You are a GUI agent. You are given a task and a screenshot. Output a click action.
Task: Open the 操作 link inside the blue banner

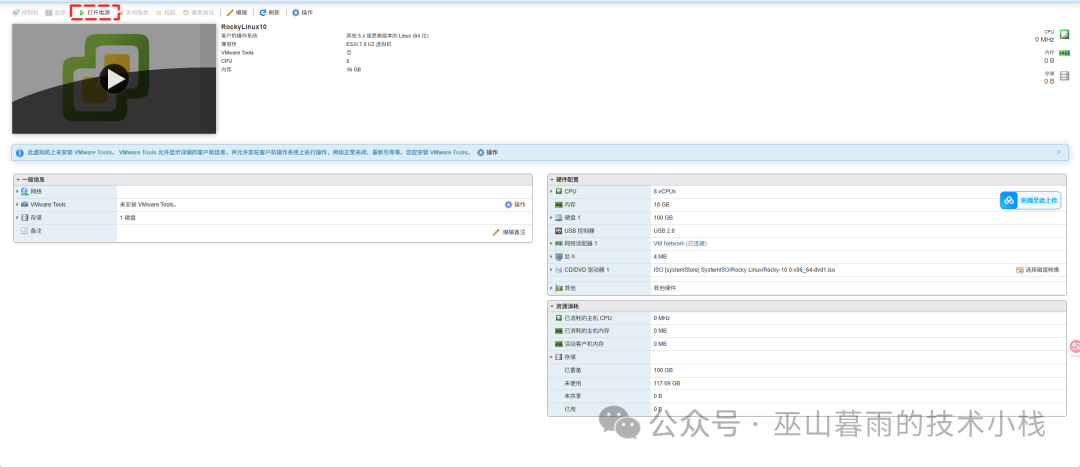(x=487, y=152)
